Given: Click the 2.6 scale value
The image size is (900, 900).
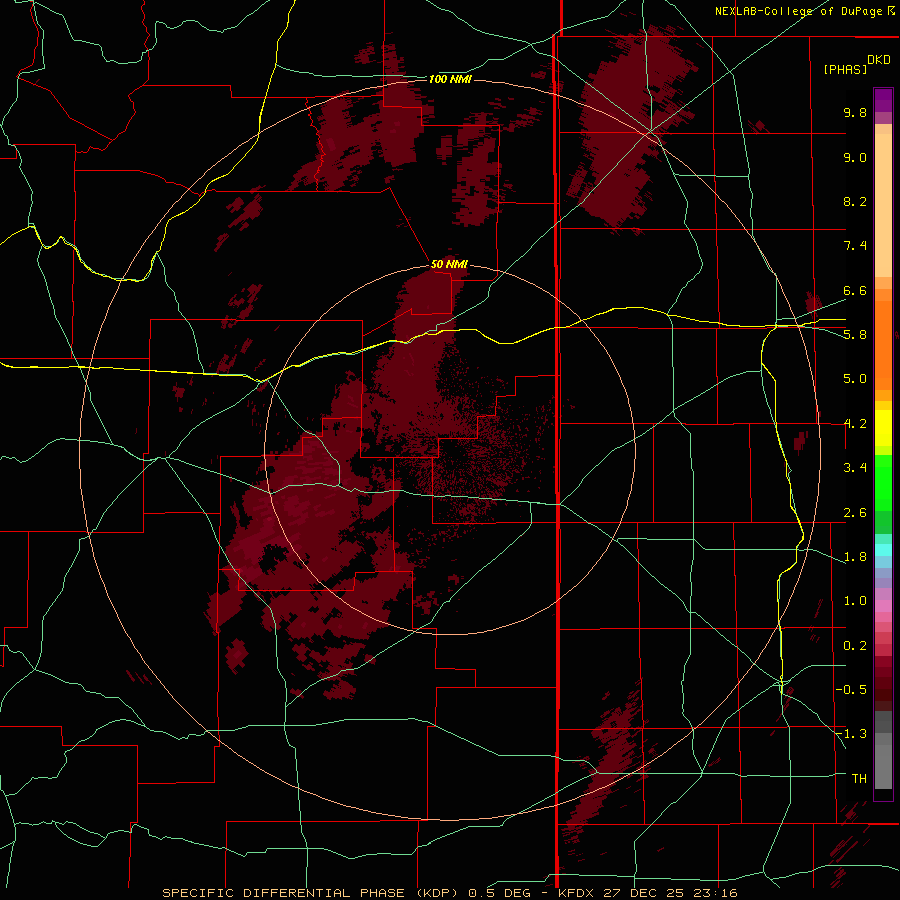Looking at the screenshot, I should point(855,513).
